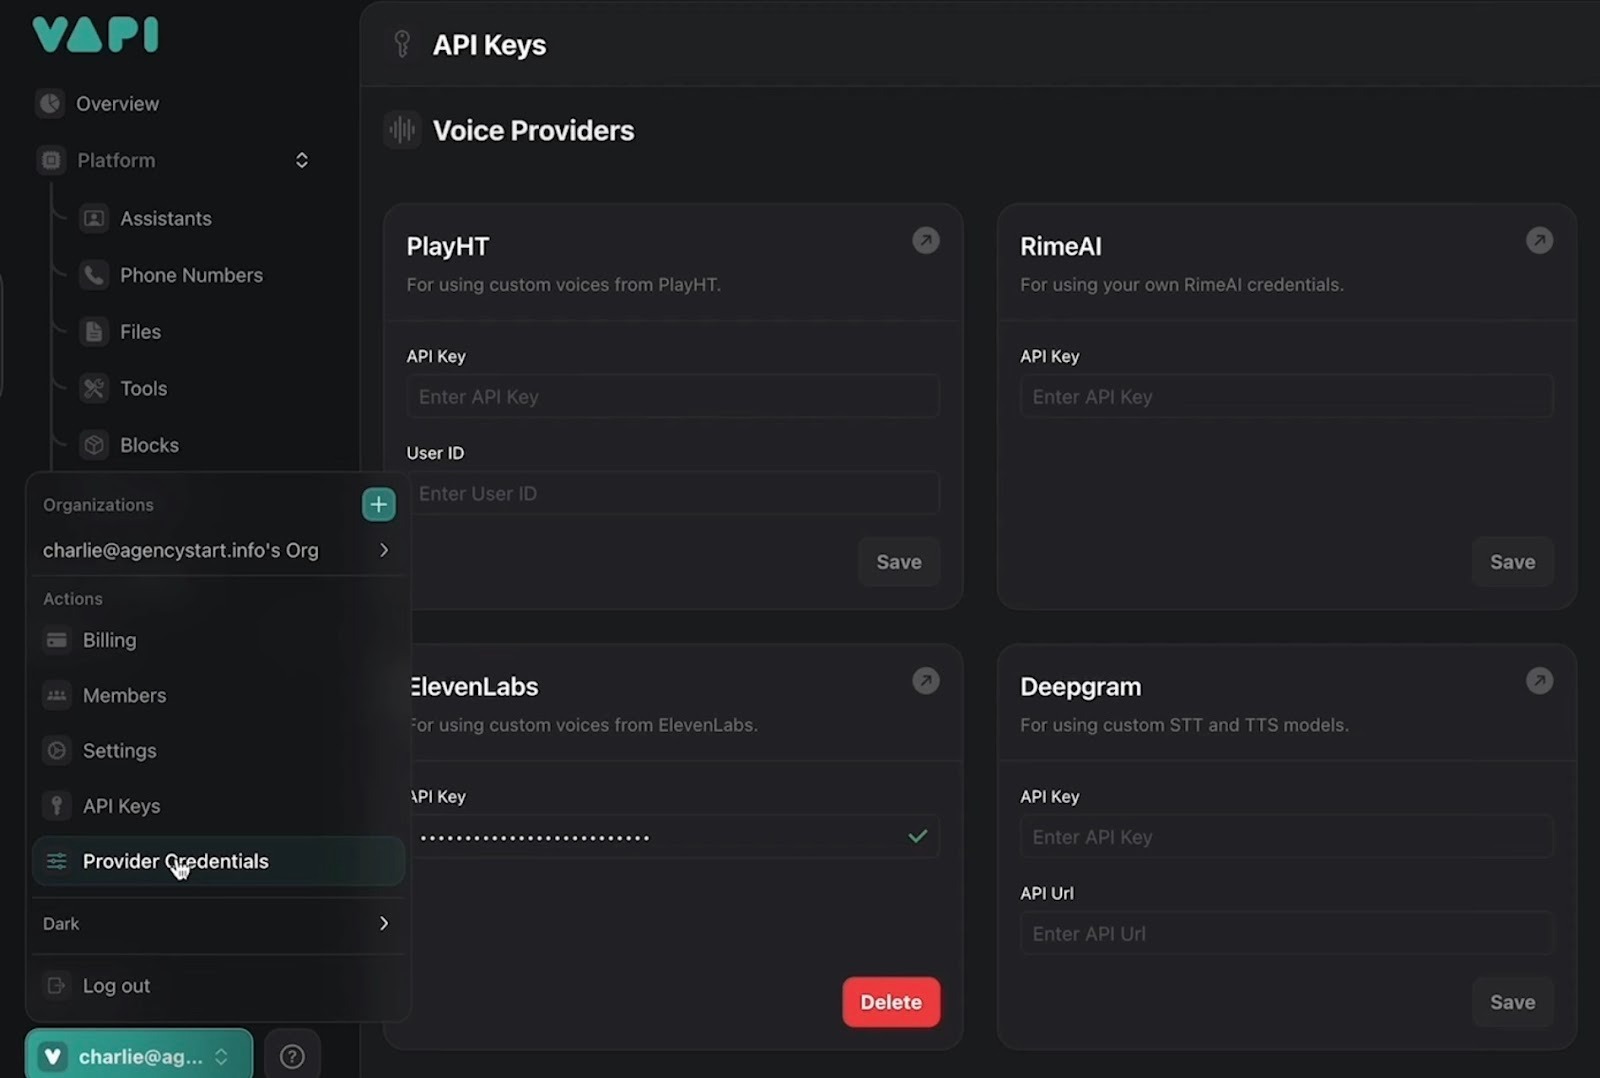Image resolution: width=1600 pixels, height=1078 pixels.
Task: Click the Settings icon in menu
Action: tap(57, 750)
